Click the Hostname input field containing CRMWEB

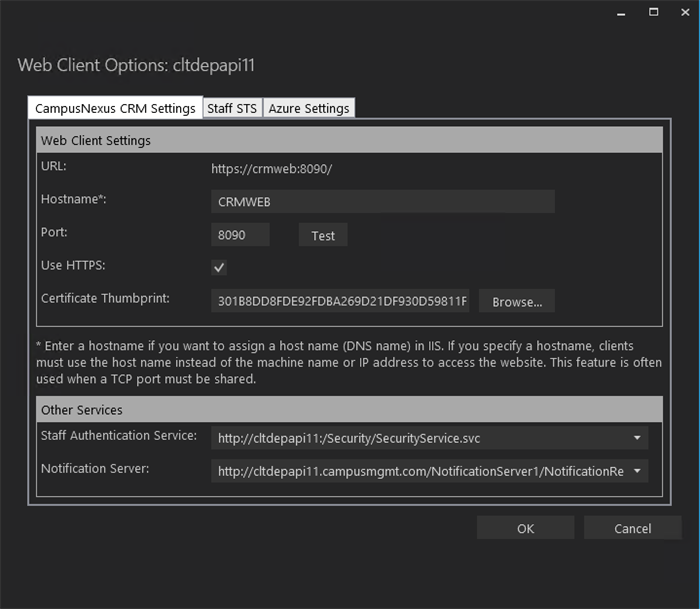click(383, 202)
